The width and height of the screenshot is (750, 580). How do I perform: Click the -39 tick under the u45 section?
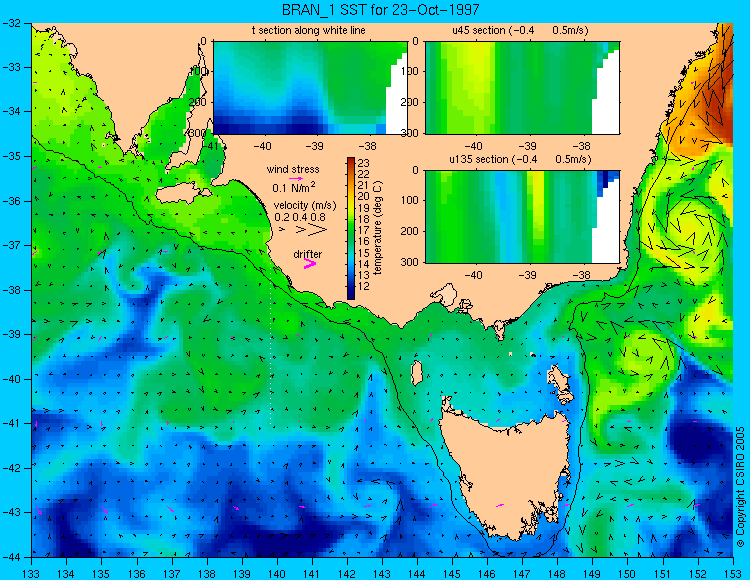(528, 146)
